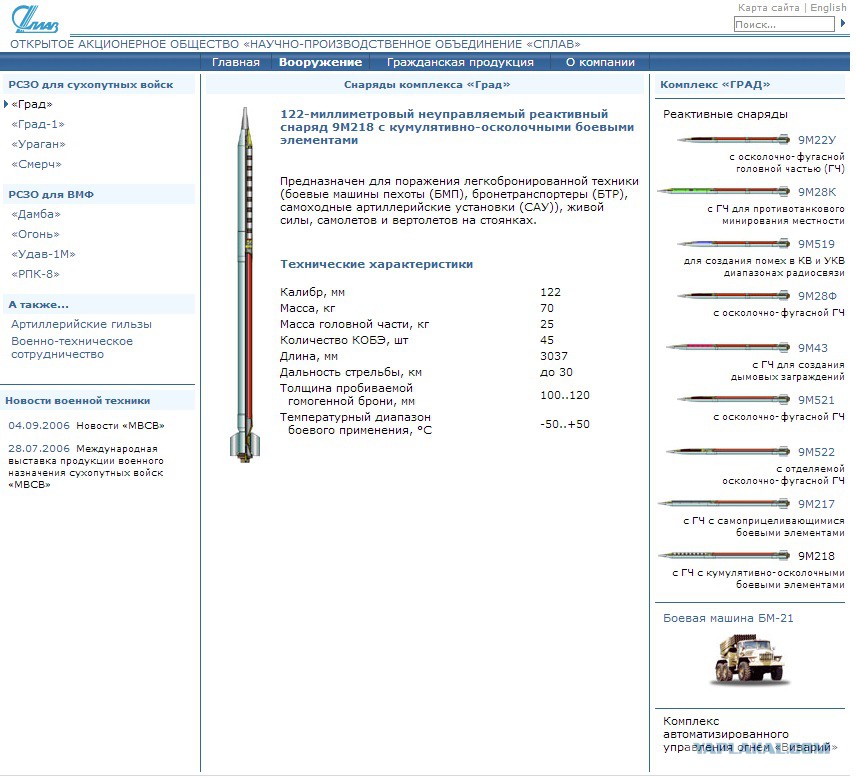Click the 9М218 rocket thumbnail image

[723, 555]
